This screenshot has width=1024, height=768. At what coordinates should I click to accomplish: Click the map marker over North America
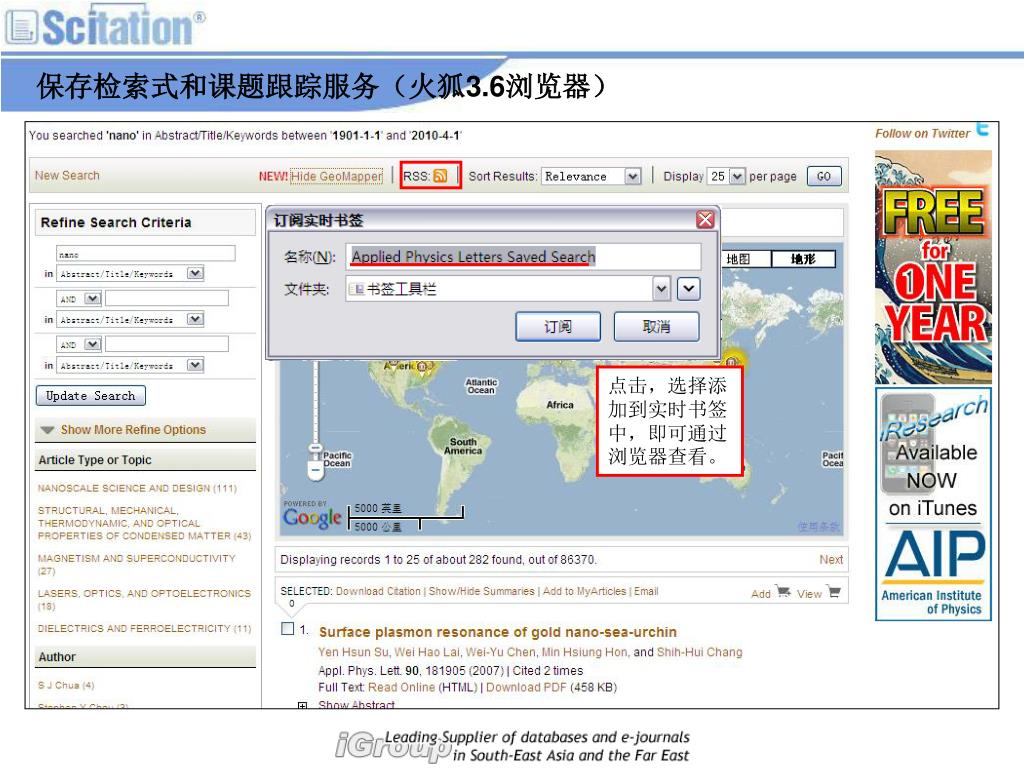(x=423, y=366)
